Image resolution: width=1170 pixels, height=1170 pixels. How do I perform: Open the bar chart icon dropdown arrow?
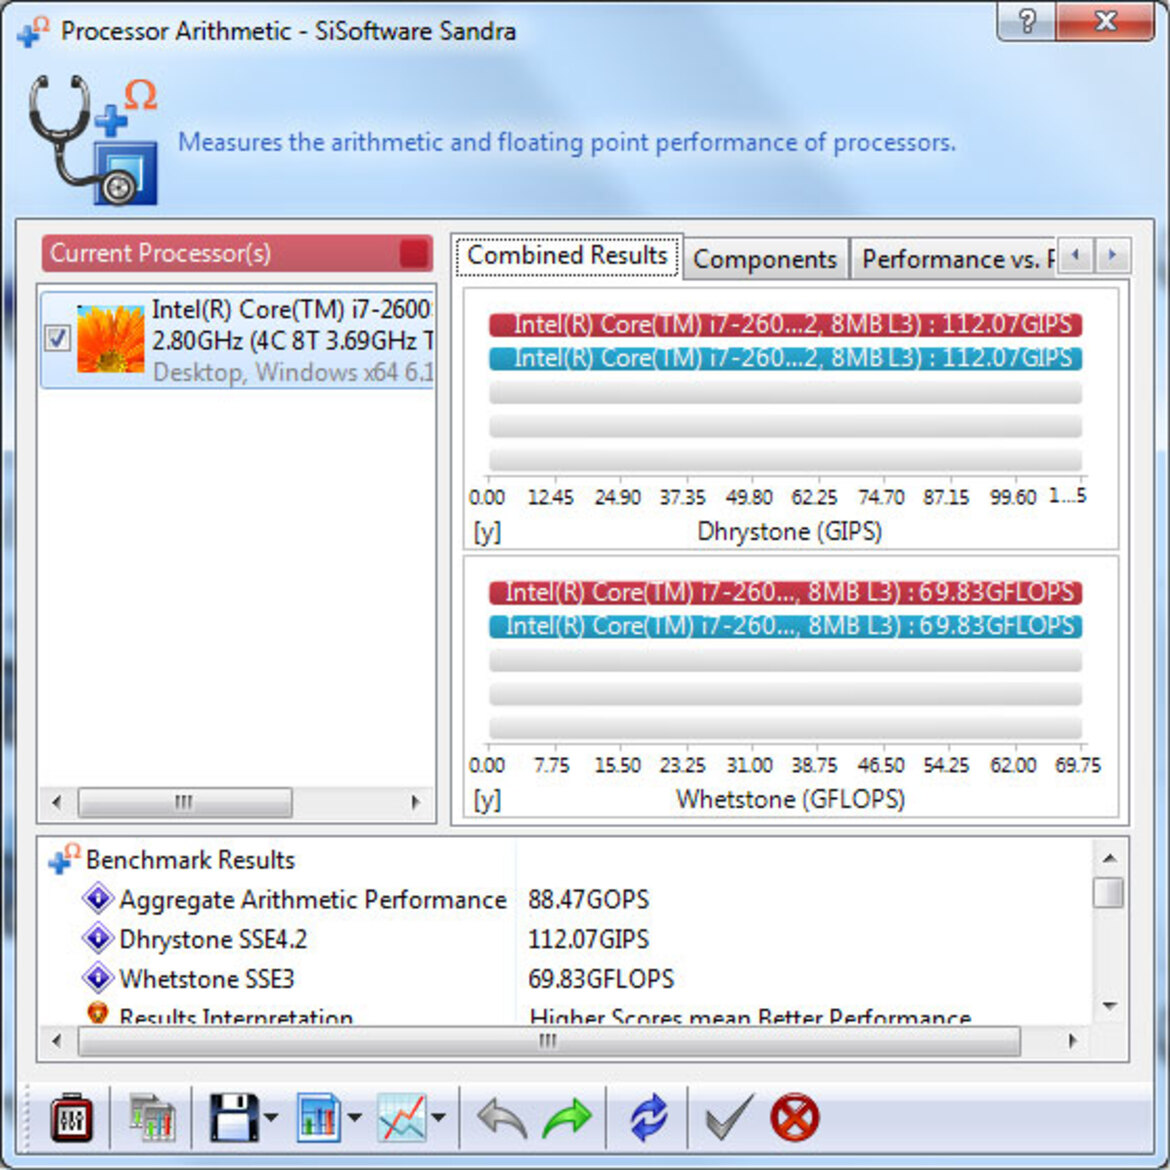click(354, 1117)
